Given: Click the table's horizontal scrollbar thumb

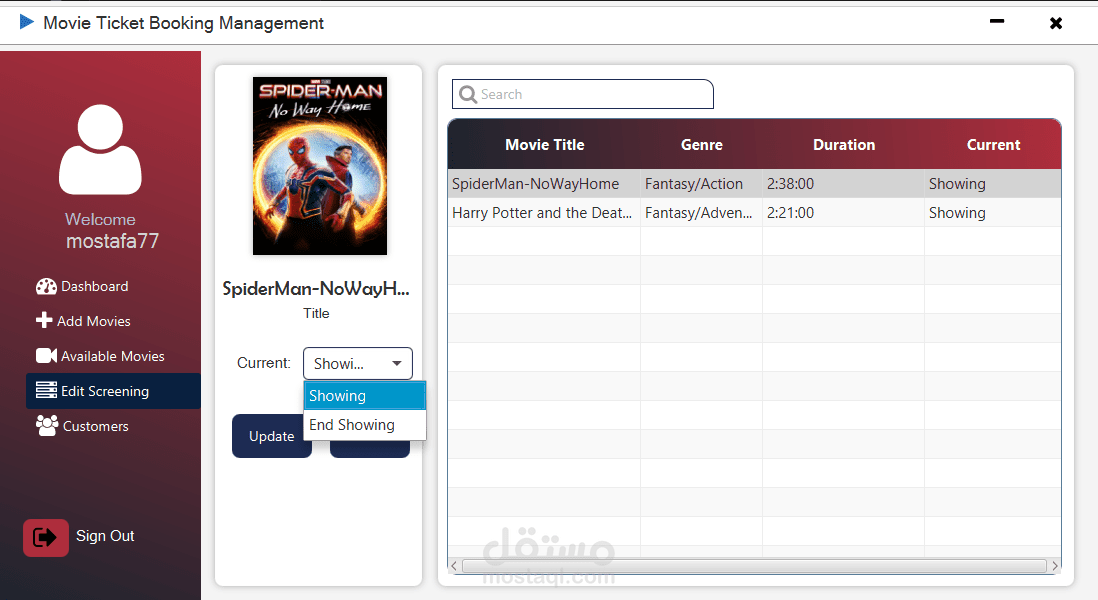Looking at the screenshot, I should (754, 566).
